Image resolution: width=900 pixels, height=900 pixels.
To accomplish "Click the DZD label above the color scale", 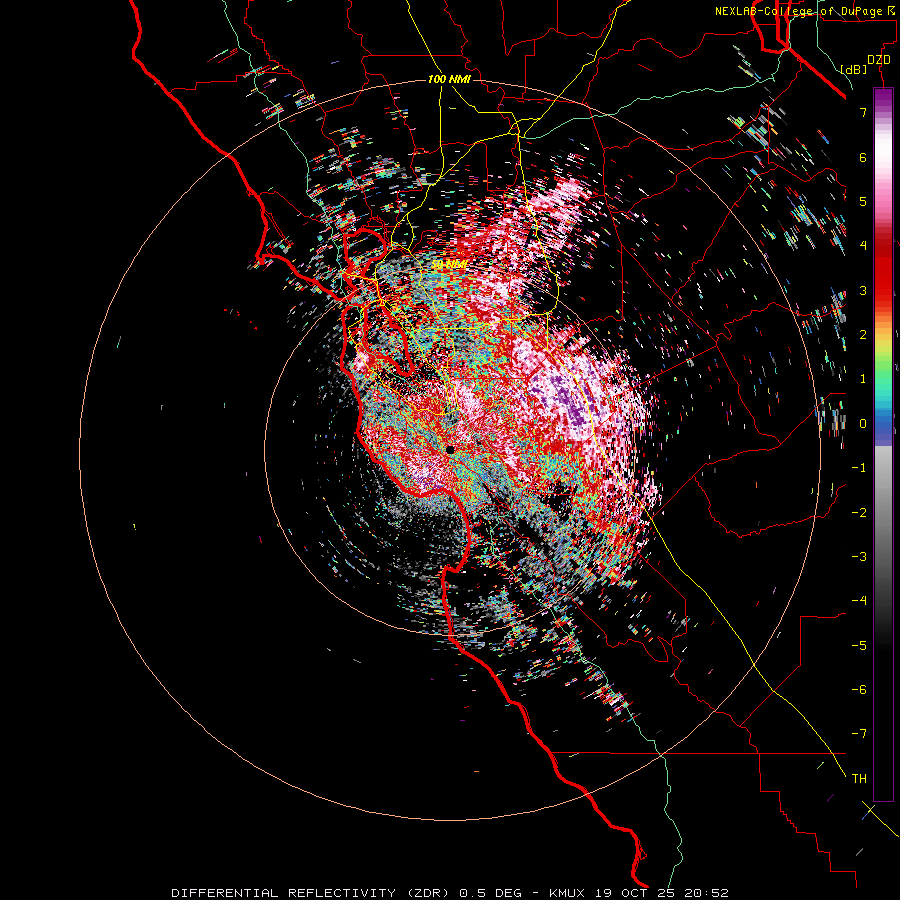I will coord(879,60).
